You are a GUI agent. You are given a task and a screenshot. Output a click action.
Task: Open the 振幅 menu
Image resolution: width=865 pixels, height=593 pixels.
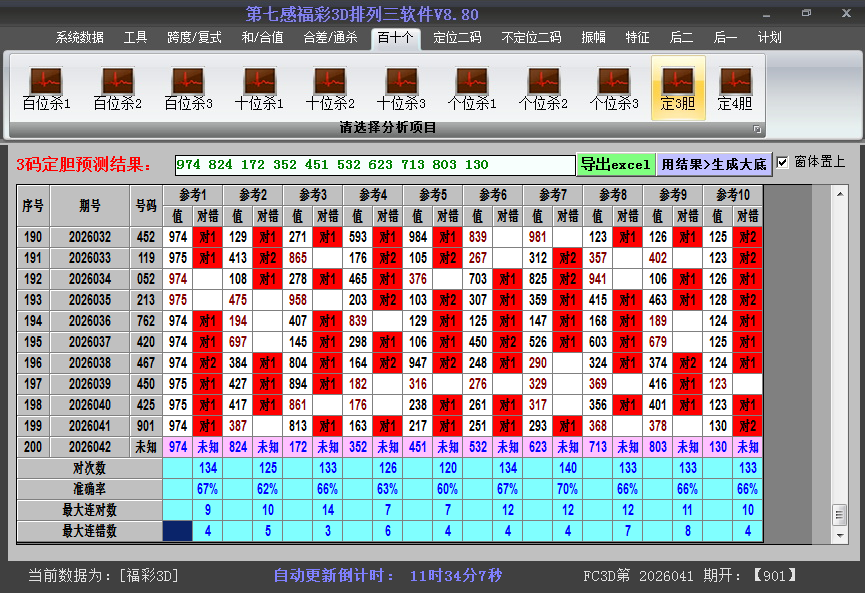593,37
